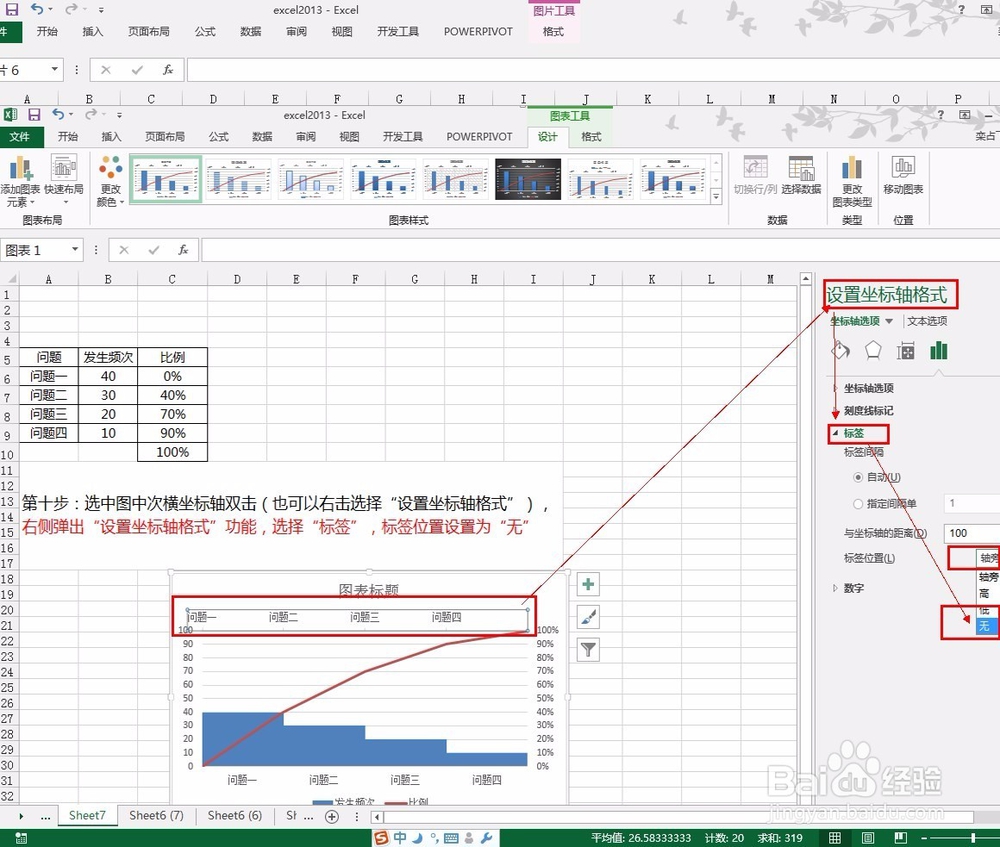The image size is (1000, 847).
Task: Switch to Sheet7 worksheet tab
Action: (87, 815)
